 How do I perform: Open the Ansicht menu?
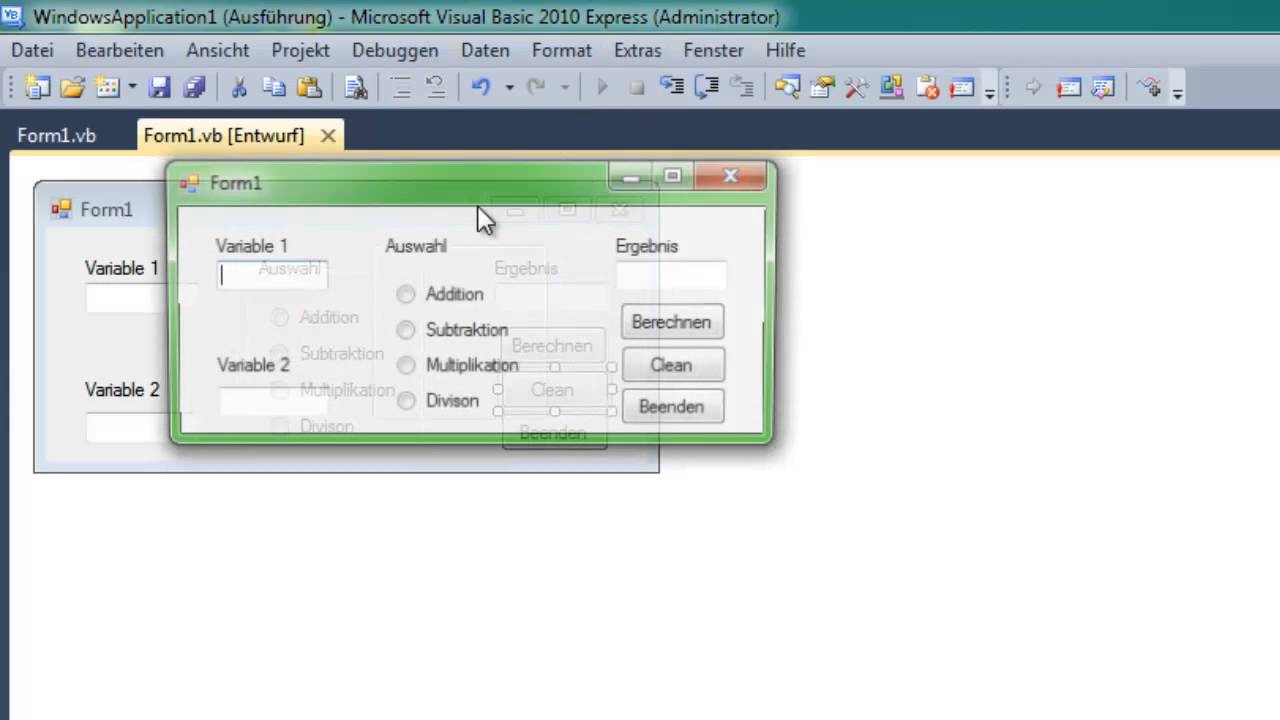[217, 50]
